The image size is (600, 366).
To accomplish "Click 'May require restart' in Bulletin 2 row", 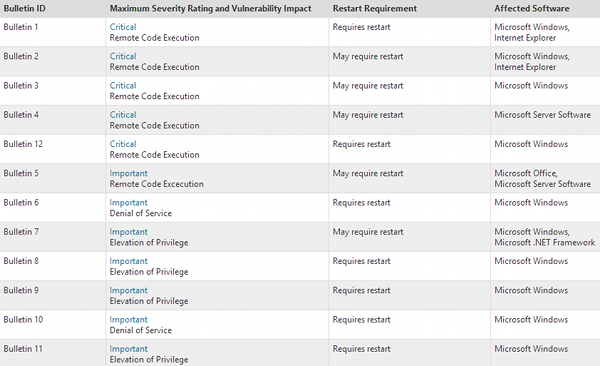I will coord(368,57).
